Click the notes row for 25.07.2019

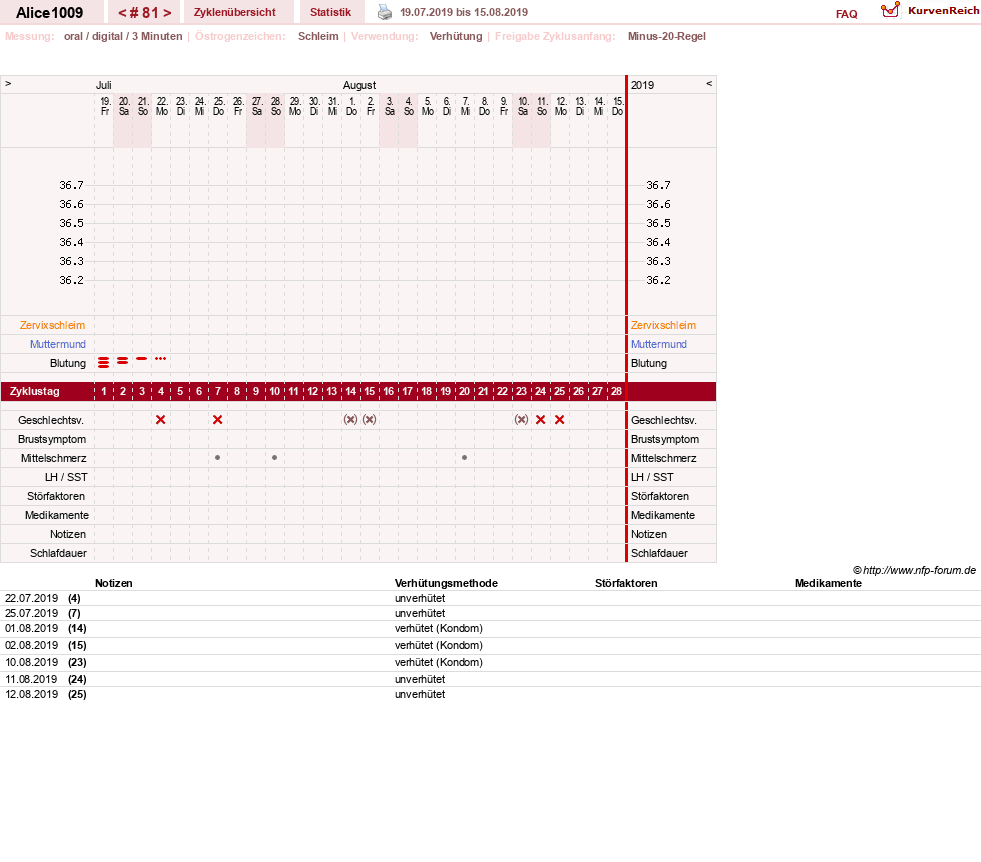pos(490,614)
